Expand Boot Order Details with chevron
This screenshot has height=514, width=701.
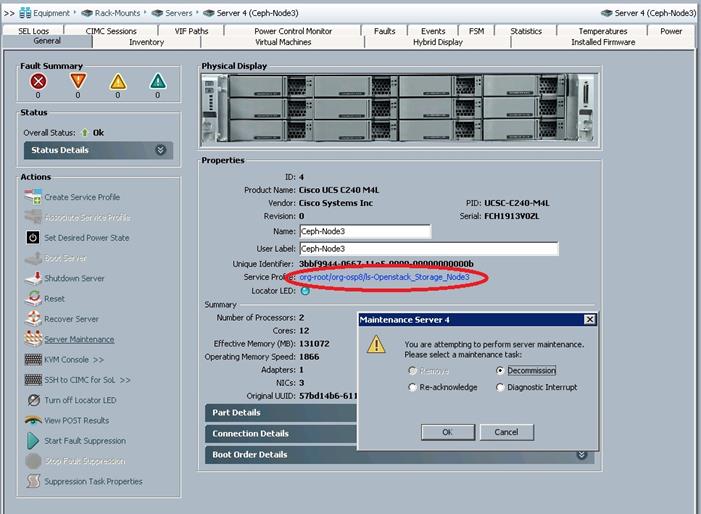(582, 455)
